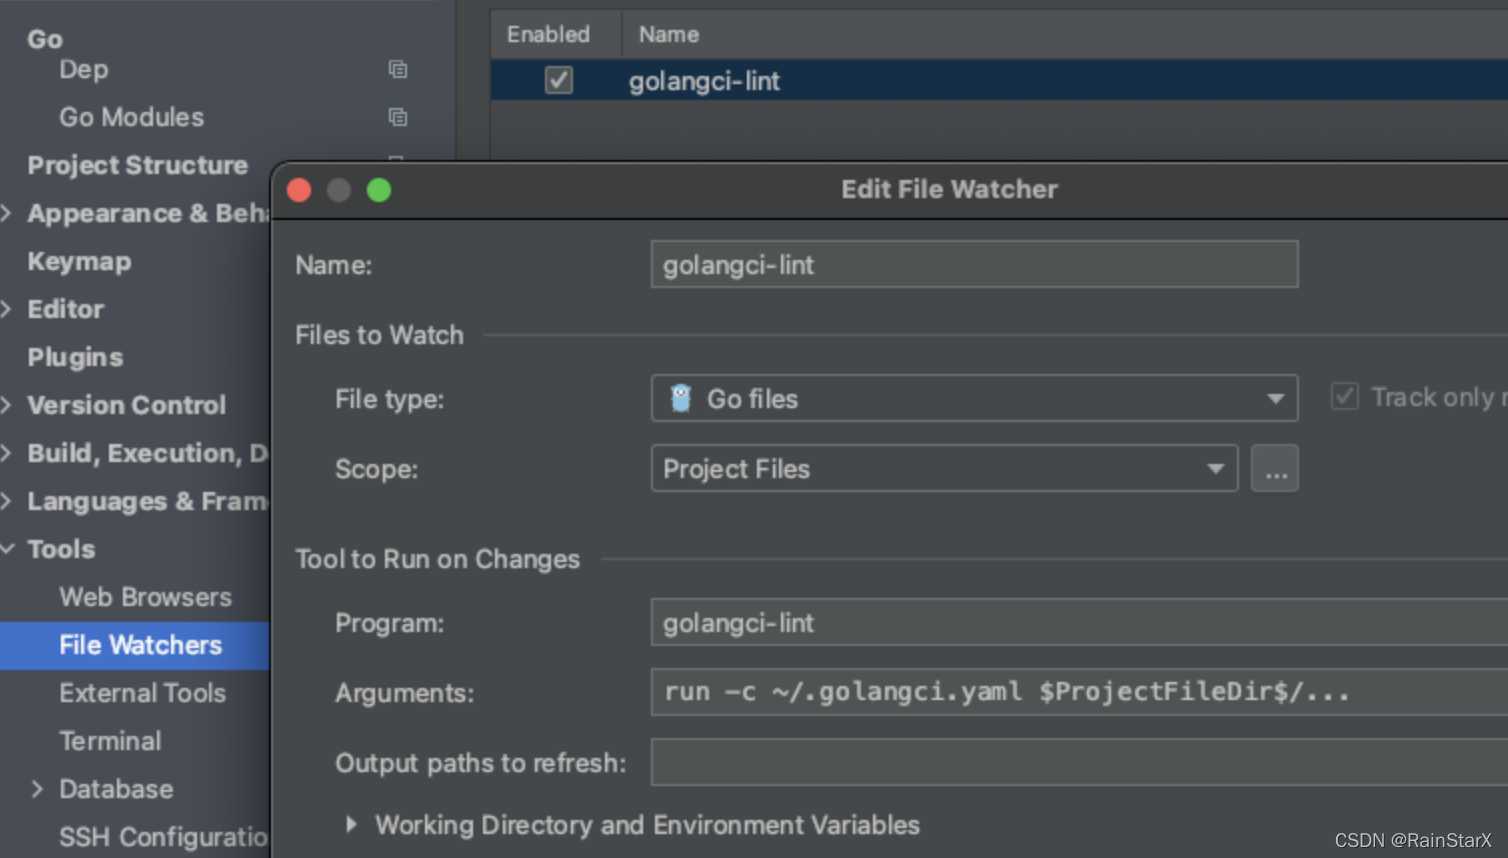Select the Go settings group
Viewport: 1508px width, 858px height.
(x=45, y=39)
